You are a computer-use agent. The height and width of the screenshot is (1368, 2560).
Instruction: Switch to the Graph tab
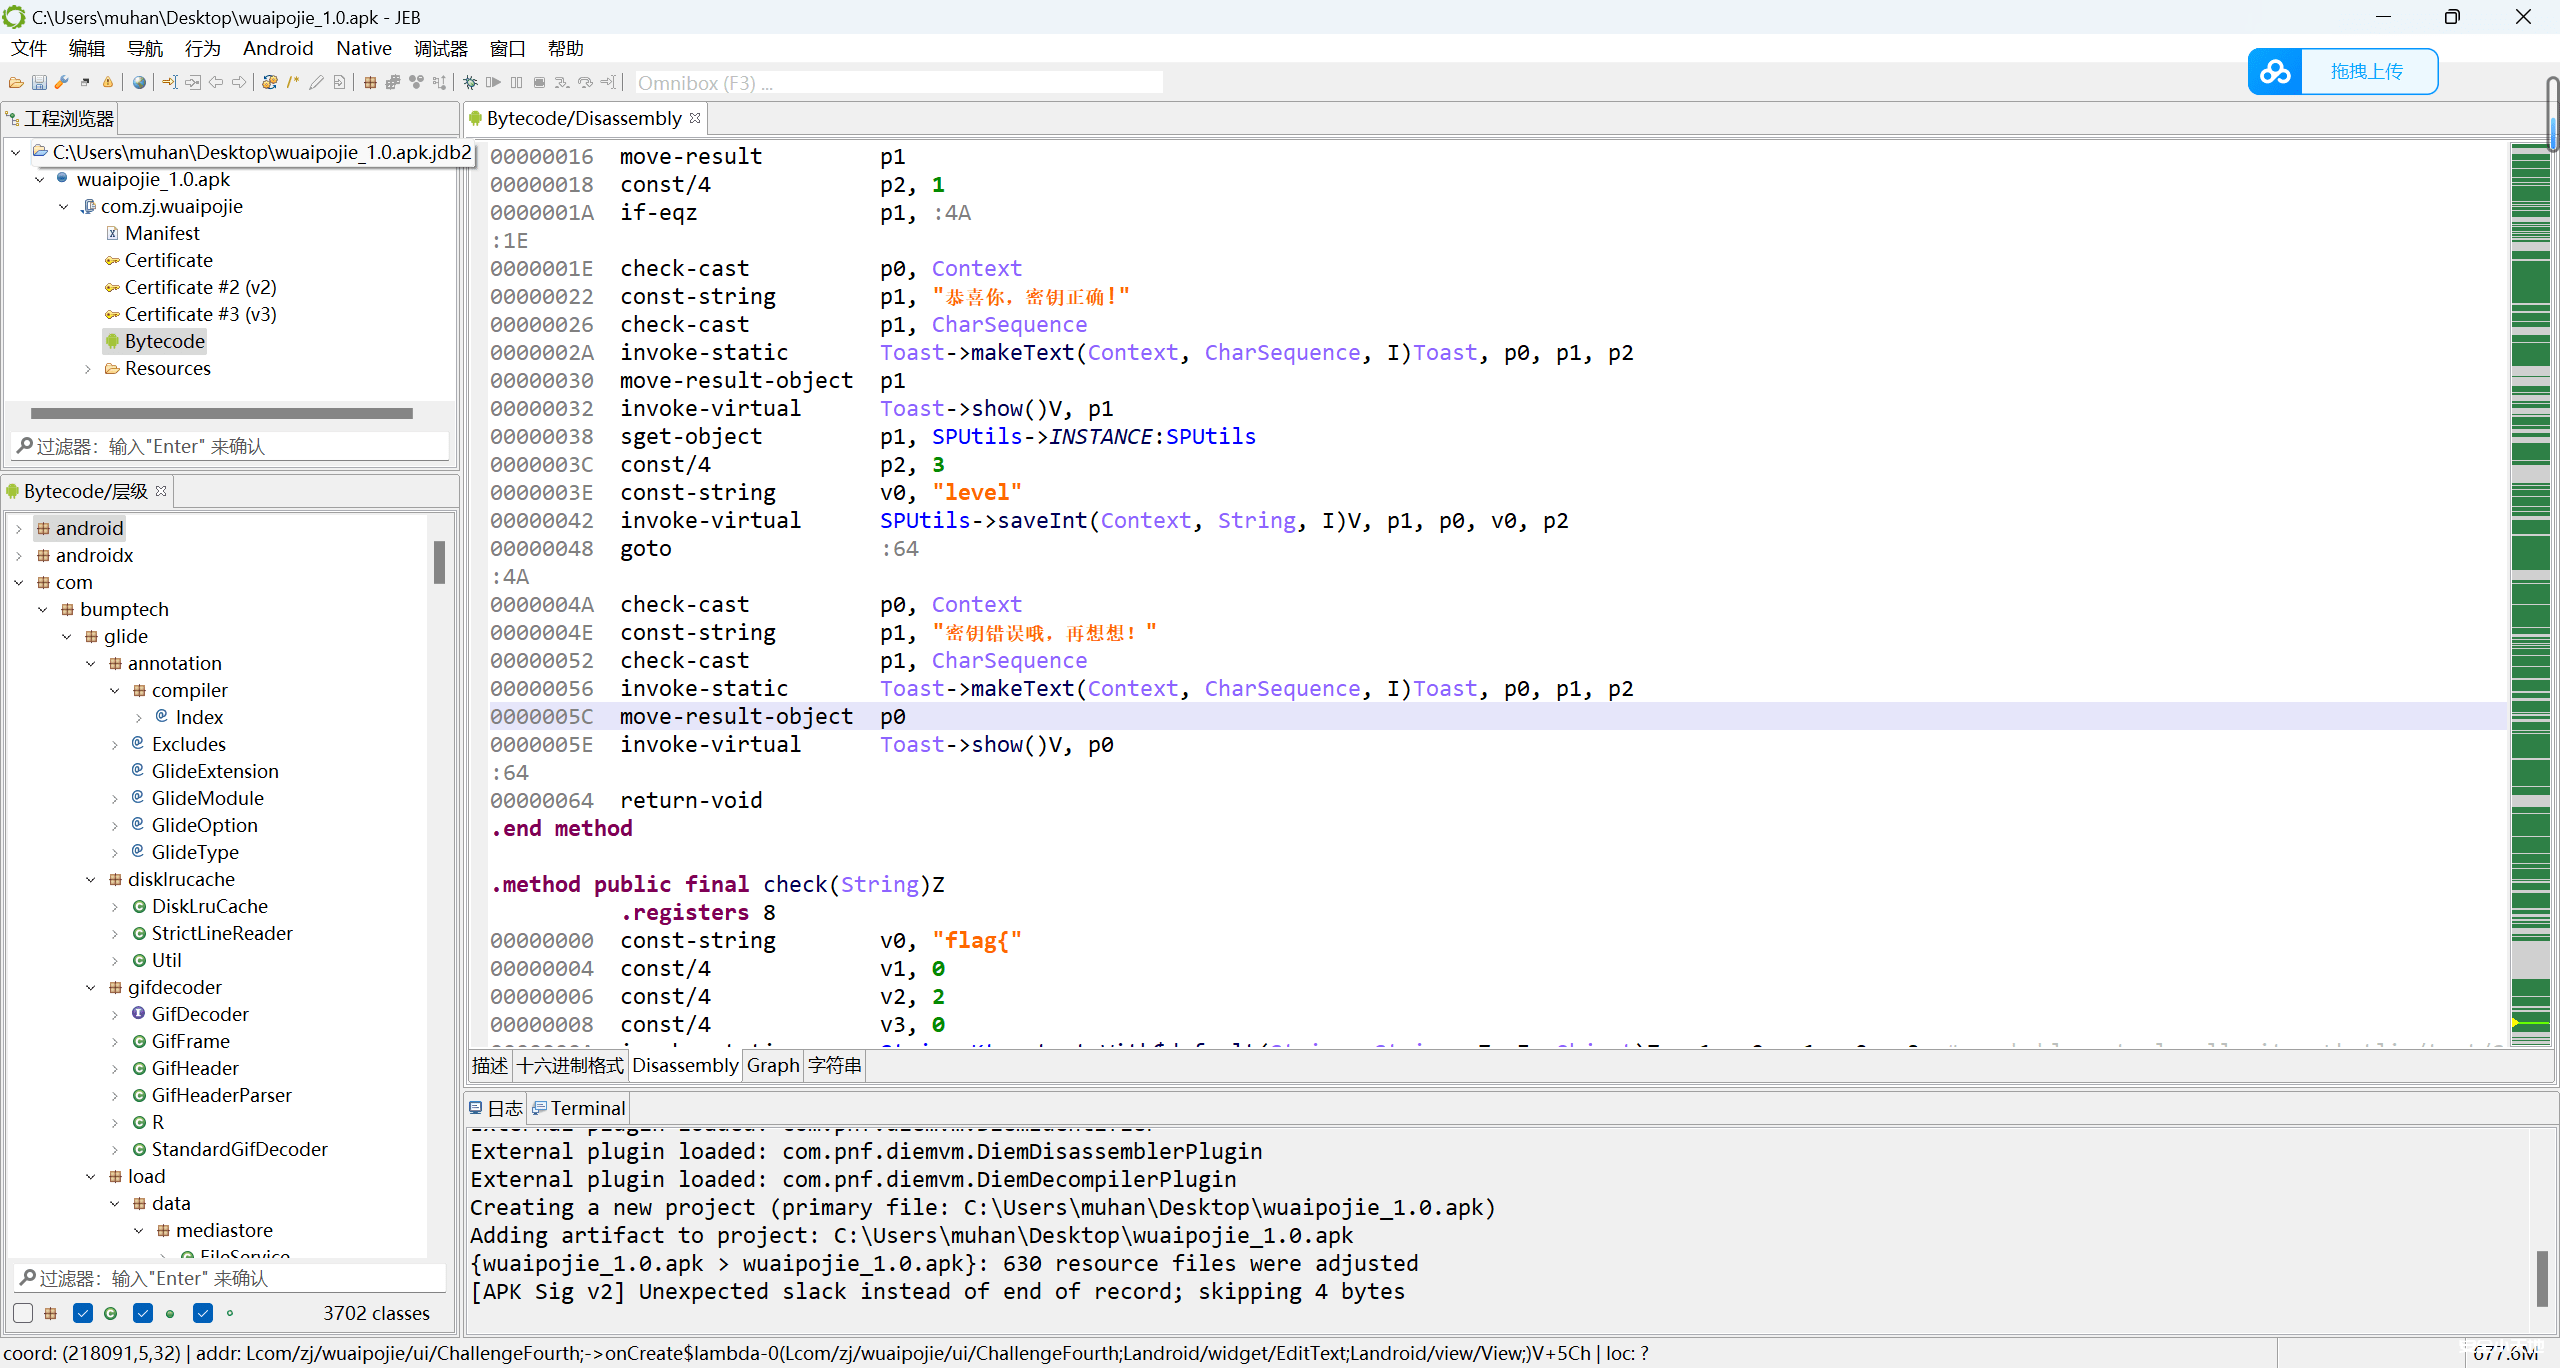(x=772, y=1066)
